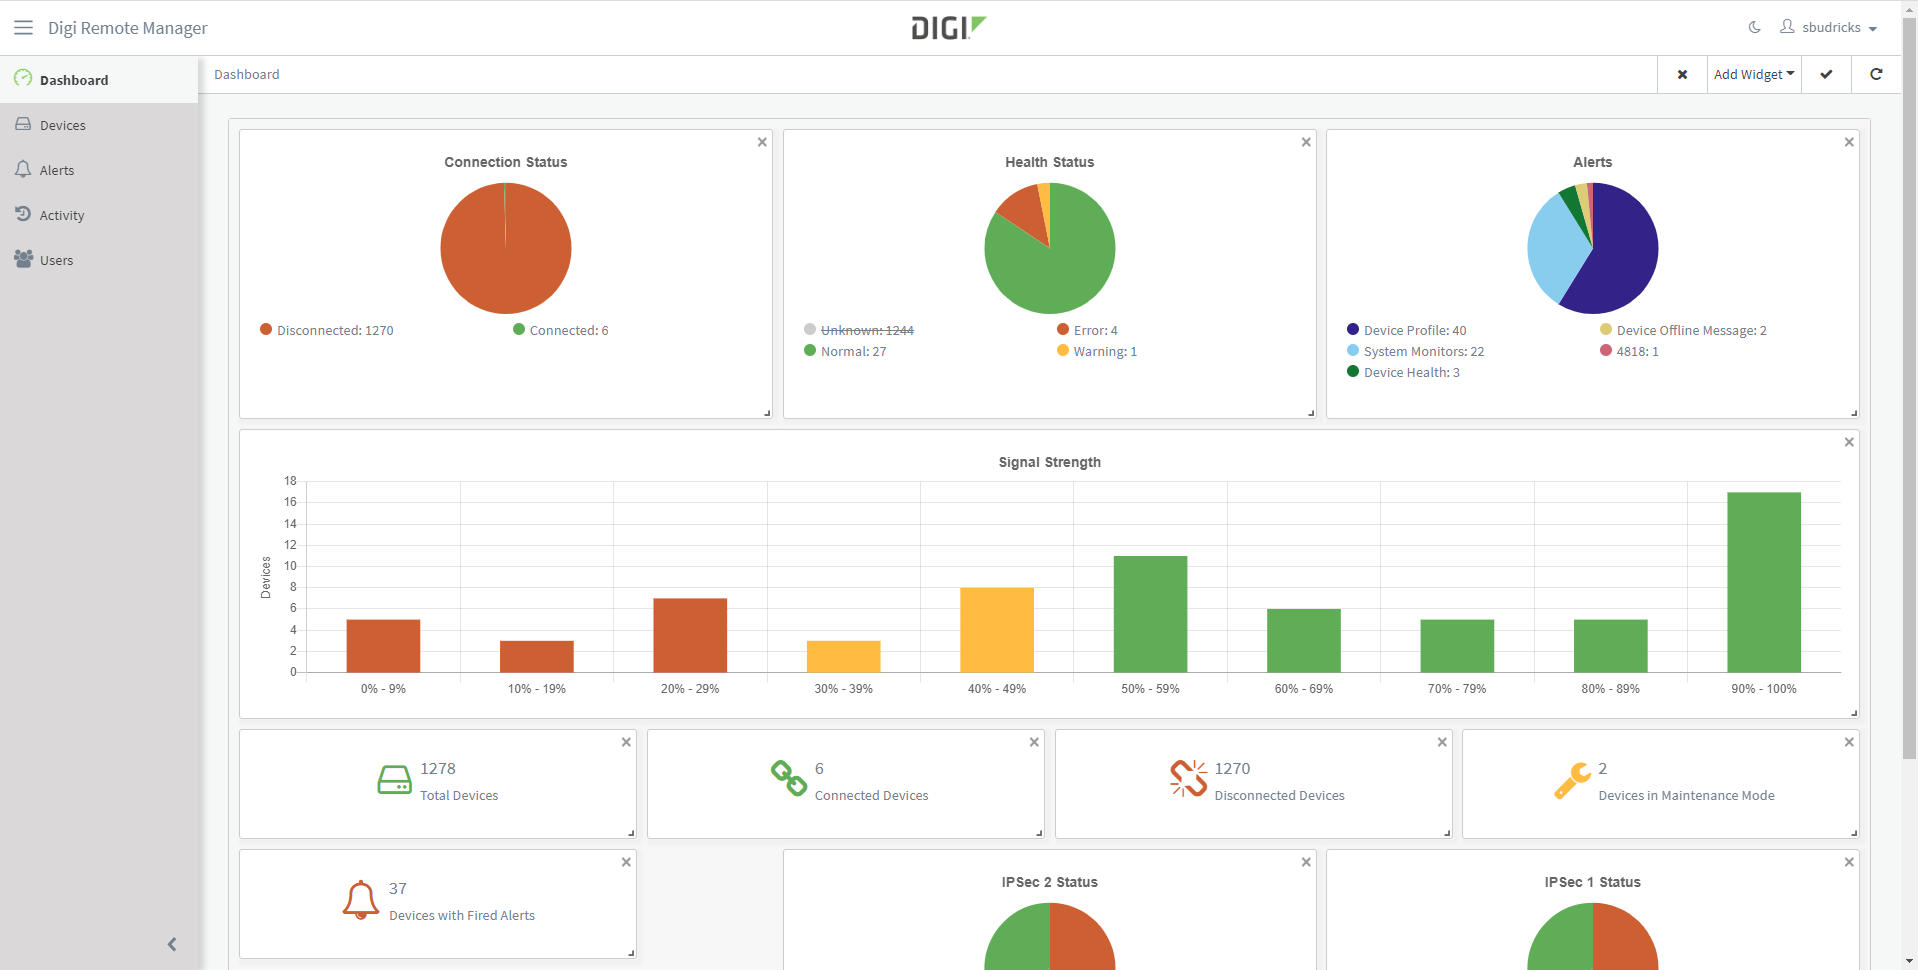Click the fired alerts bell icon
Screen dimensions: 1918x970
361,900
